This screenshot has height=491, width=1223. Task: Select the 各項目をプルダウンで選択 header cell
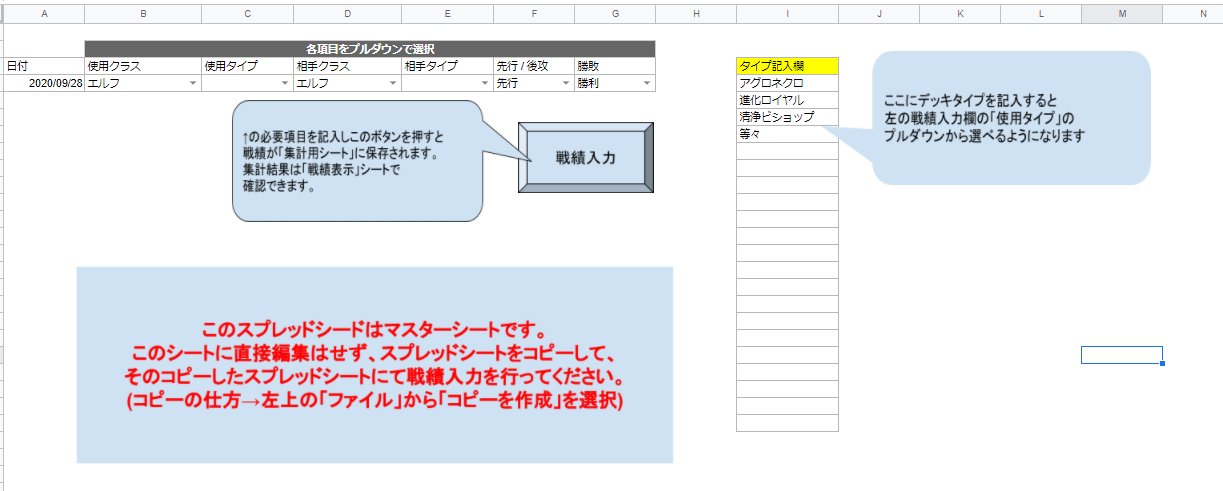tap(370, 48)
